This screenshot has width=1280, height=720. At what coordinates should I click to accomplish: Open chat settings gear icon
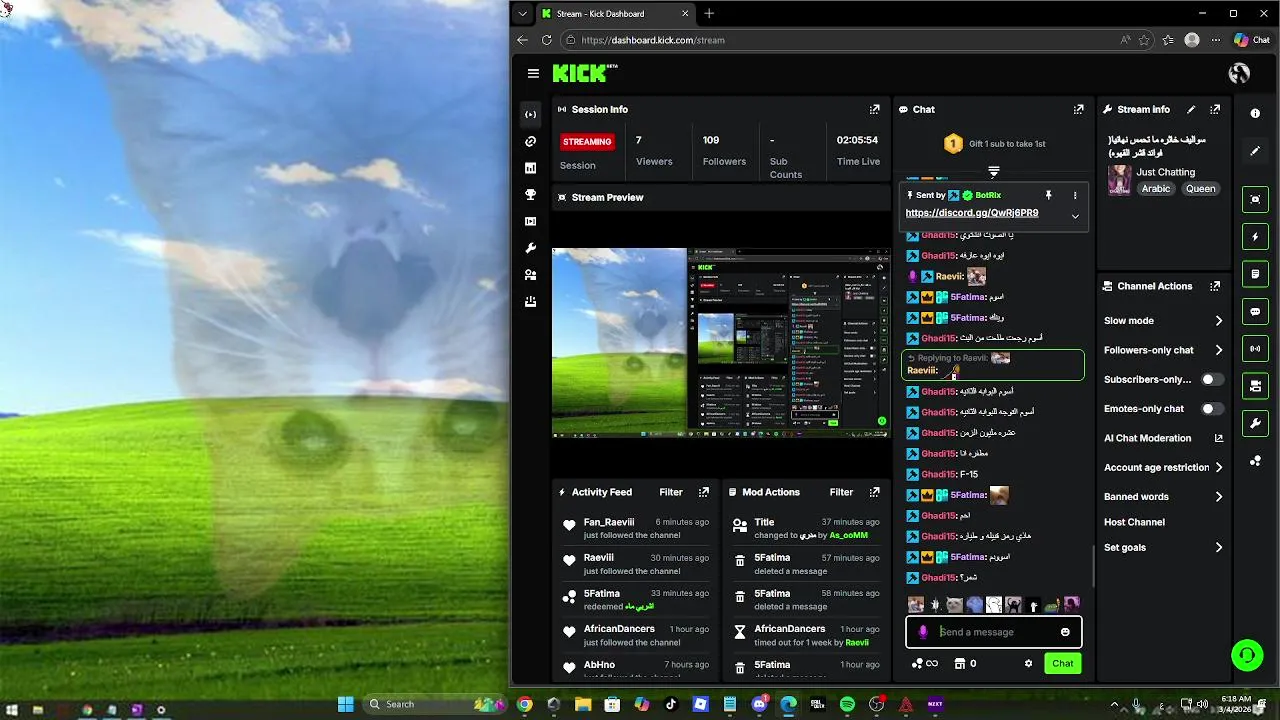tap(1028, 663)
